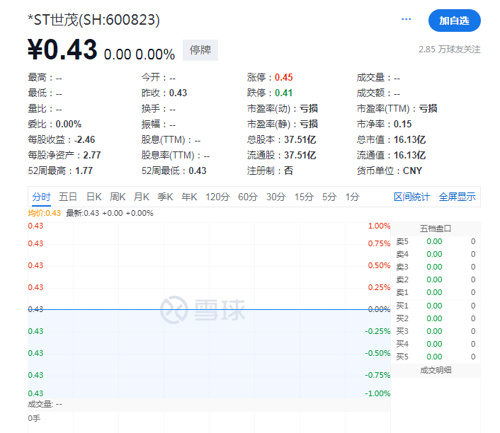Click the 涨停 value 0.45
Screen dimensions: 500x433
point(284,78)
